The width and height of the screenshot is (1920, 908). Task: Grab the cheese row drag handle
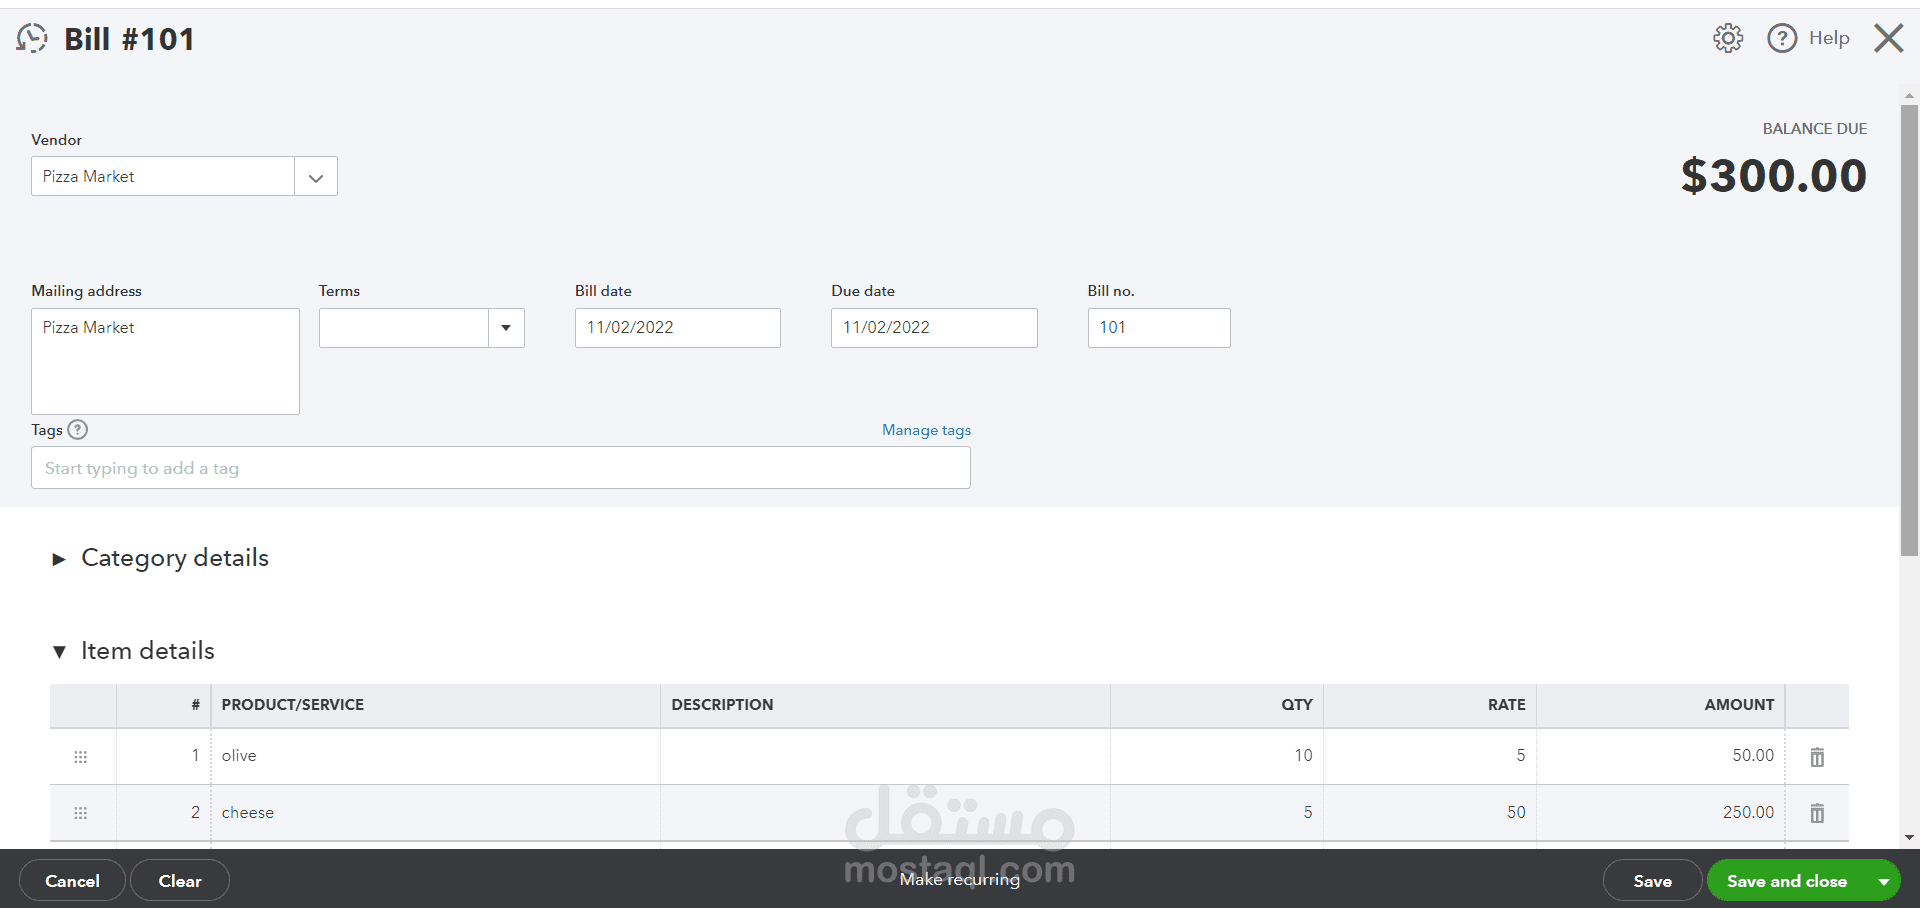pos(81,813)
